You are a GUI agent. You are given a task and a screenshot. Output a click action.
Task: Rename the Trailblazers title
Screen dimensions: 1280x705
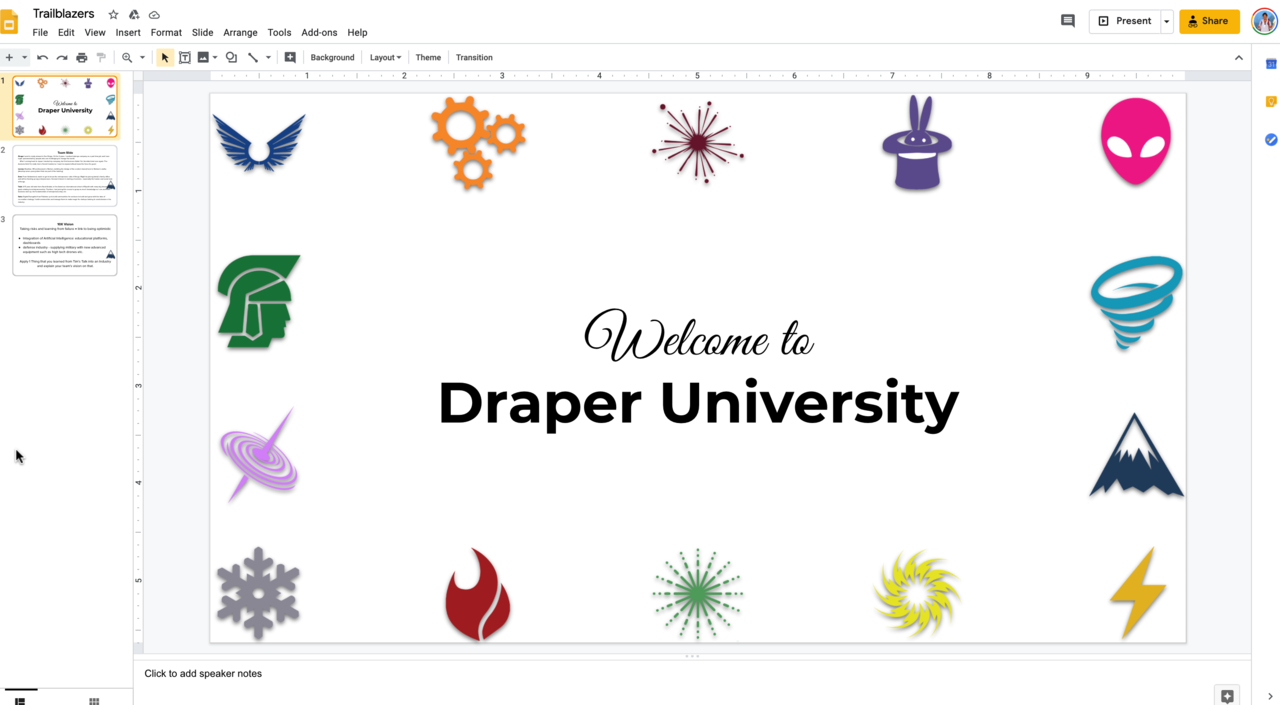click(x=64, y=14)
